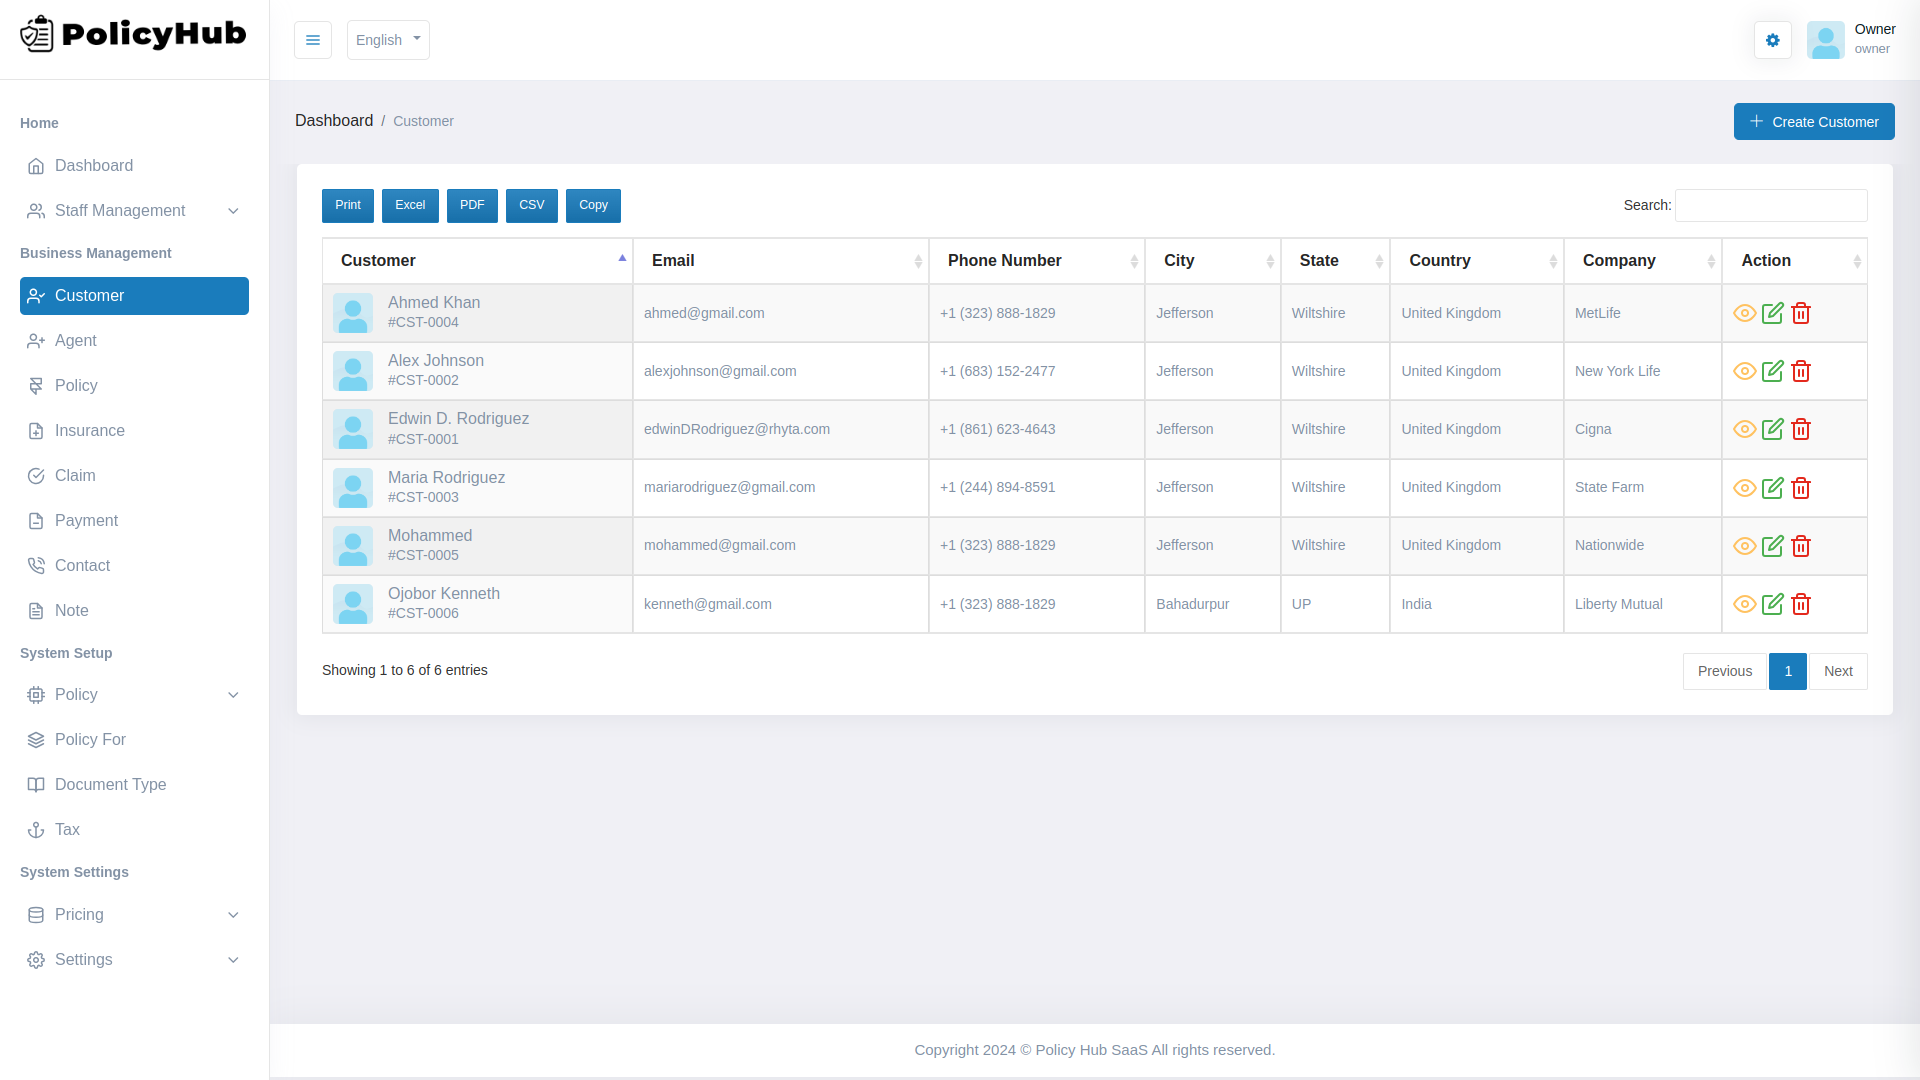1920x1080 pixels.
Task: Export the table with the PDF button
Action: (472, 205)
